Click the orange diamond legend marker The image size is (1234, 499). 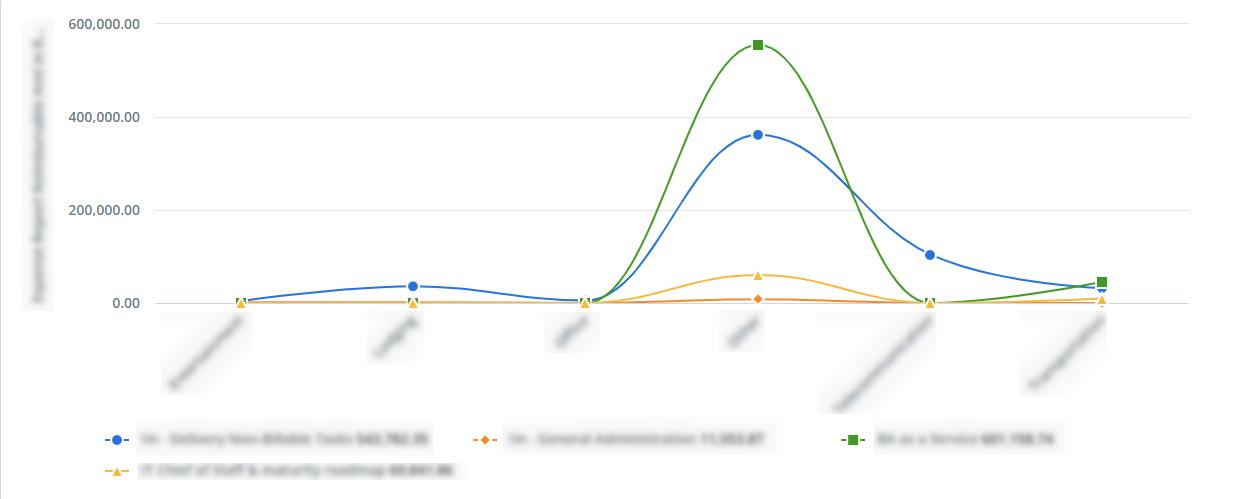(x=484, y=439)
